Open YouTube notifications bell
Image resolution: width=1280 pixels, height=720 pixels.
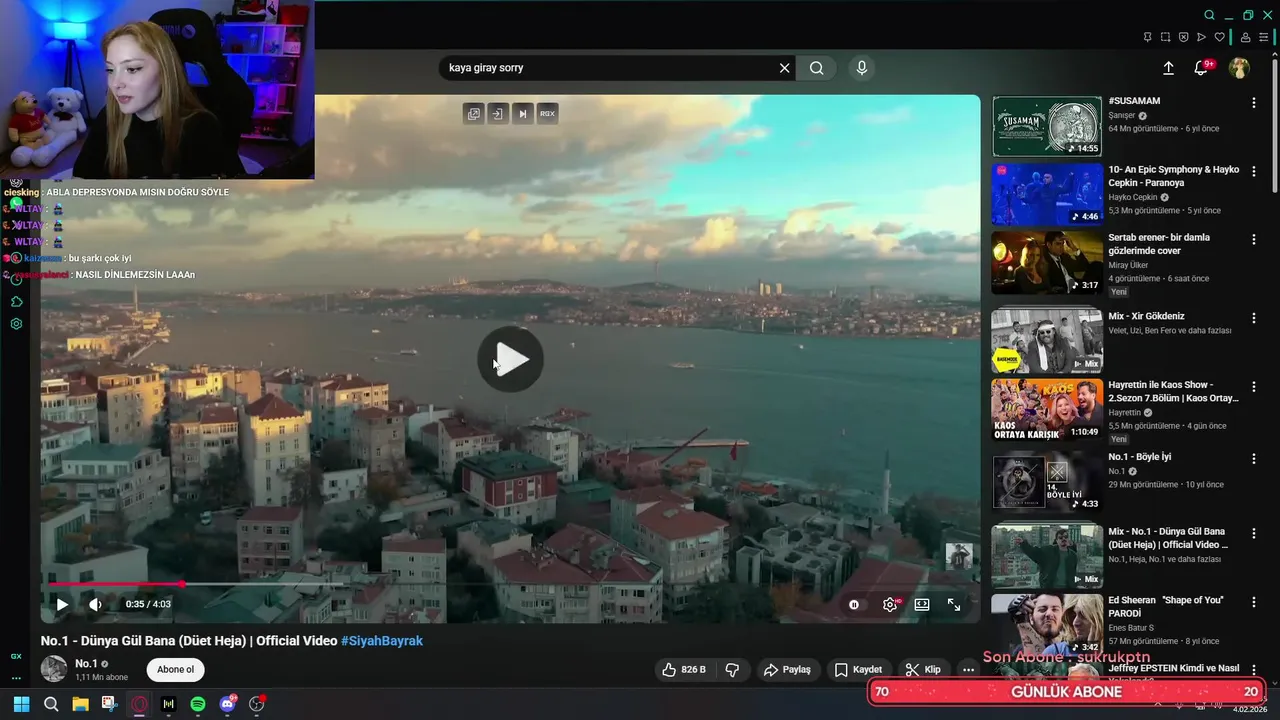tap(1202, 68)
